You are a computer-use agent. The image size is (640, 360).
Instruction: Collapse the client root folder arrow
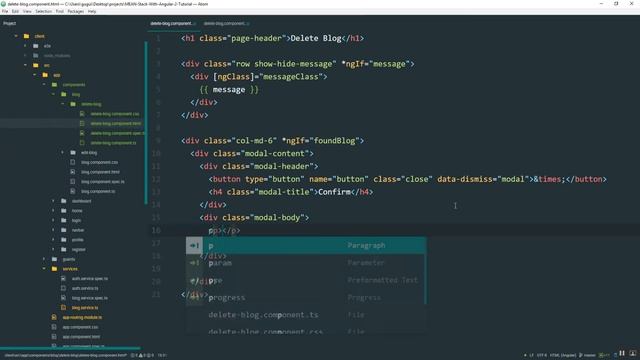tap(16, 36)
